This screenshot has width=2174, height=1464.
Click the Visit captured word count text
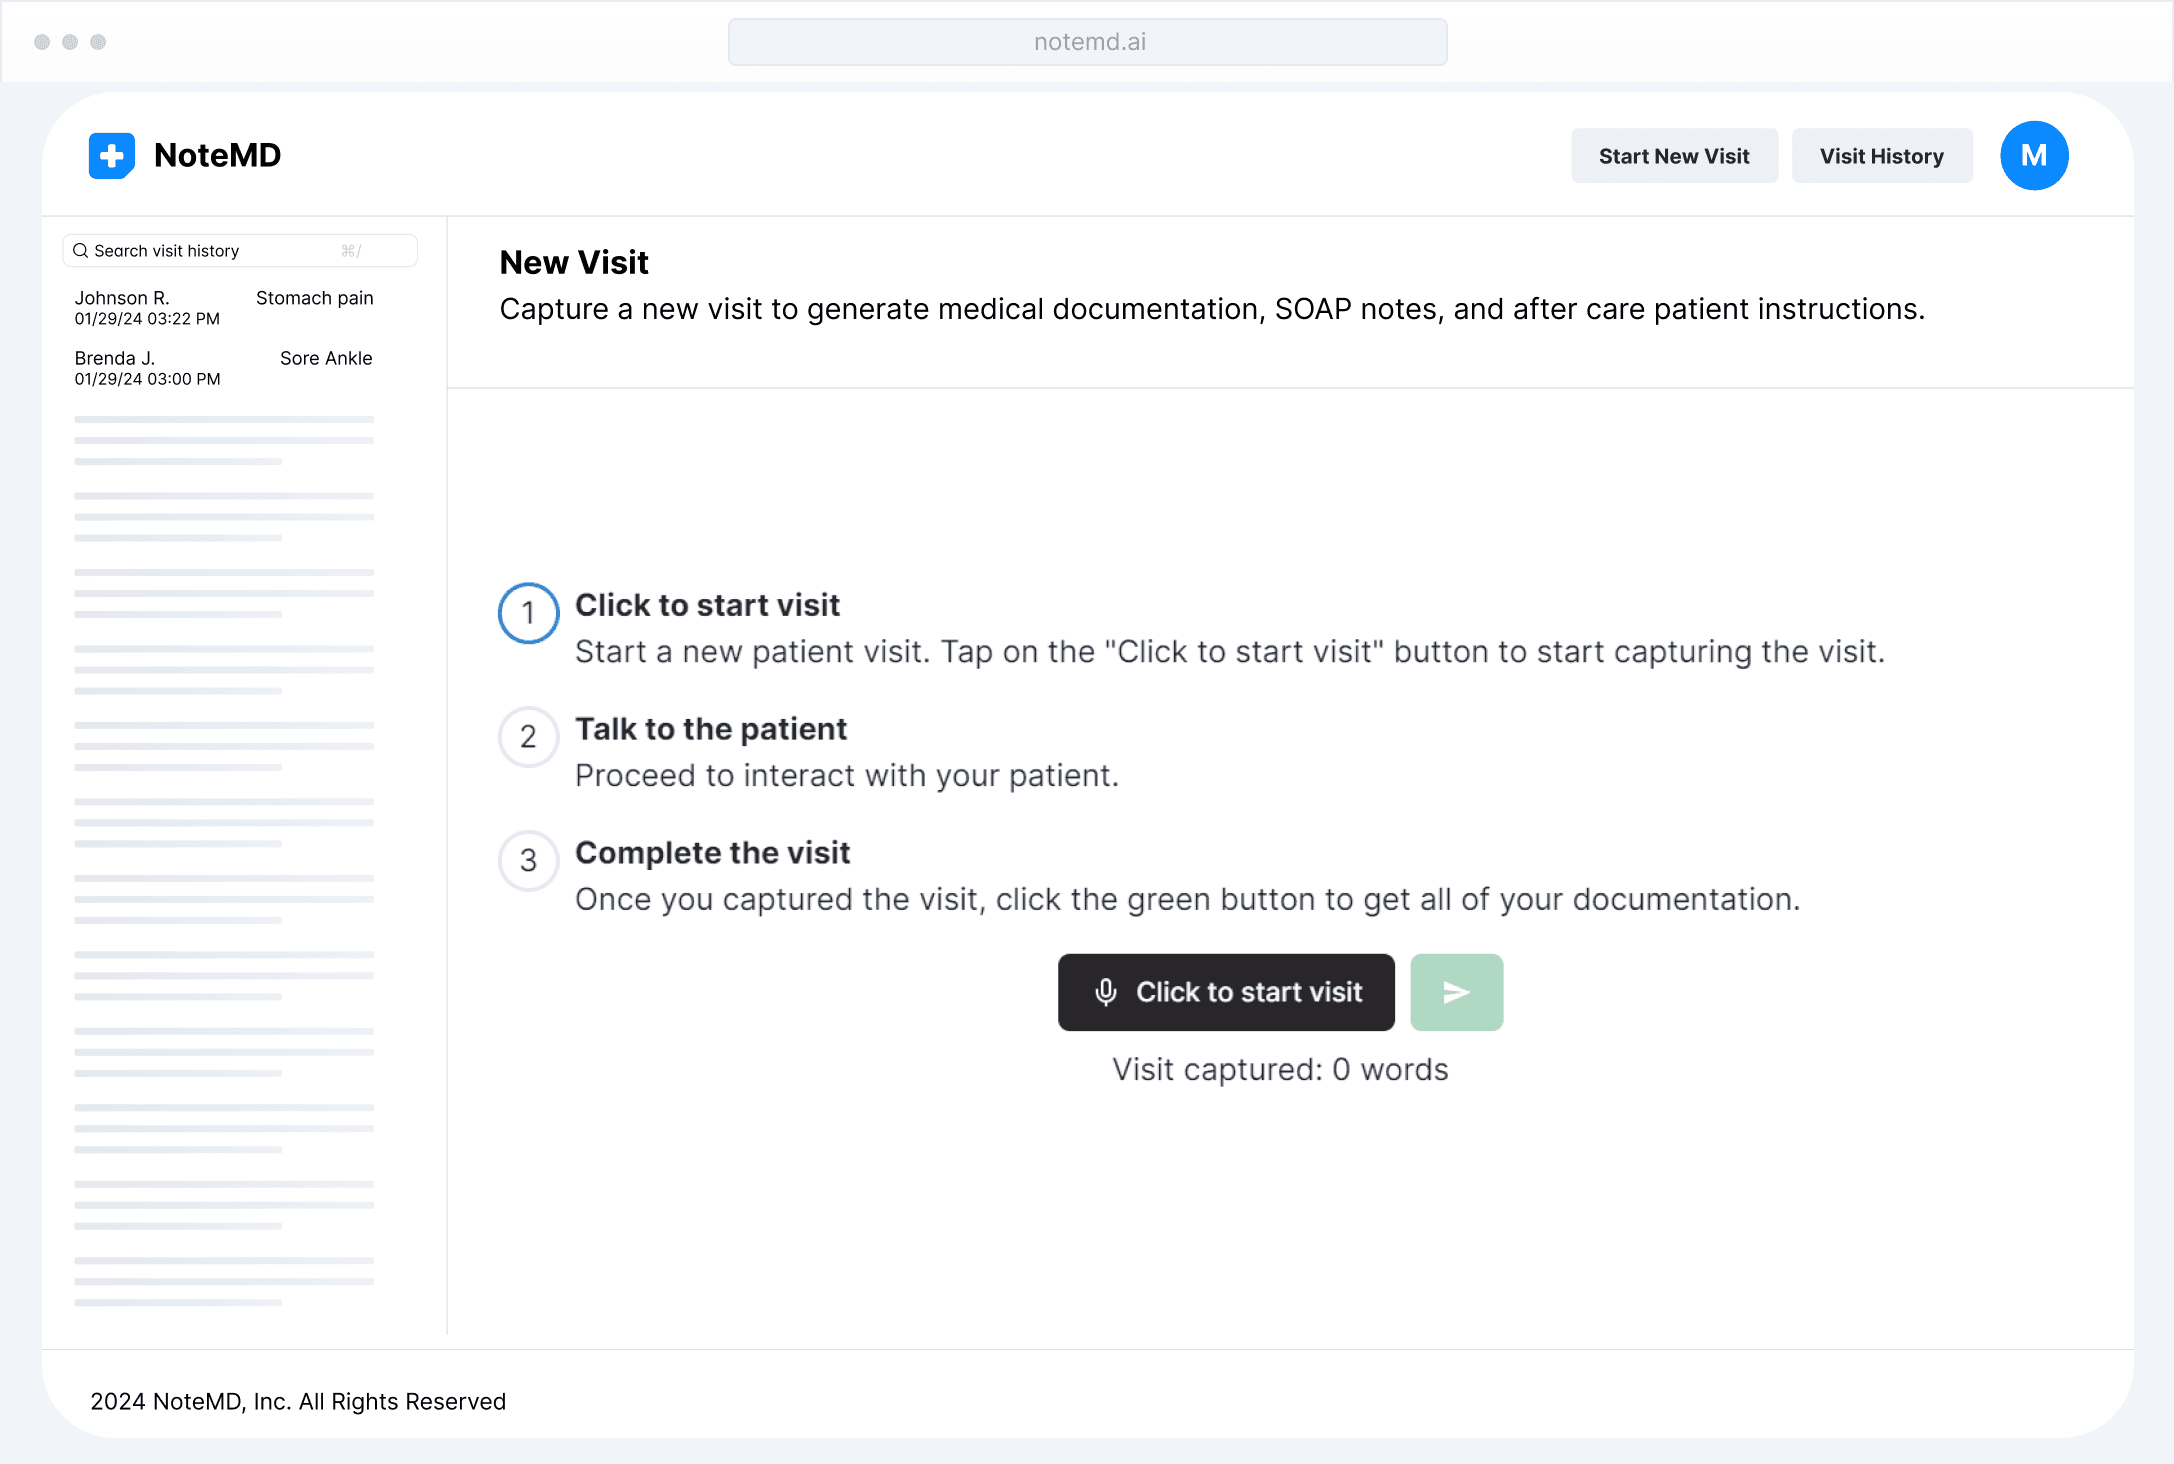pos(1279,1070)
